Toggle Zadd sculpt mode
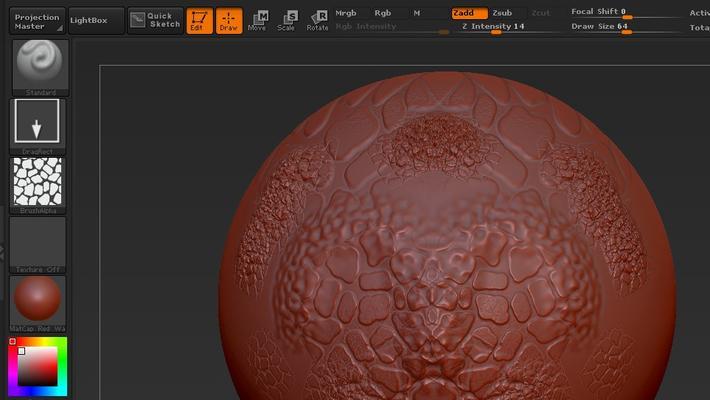710x400 pixels. click(x=470, y=13)
